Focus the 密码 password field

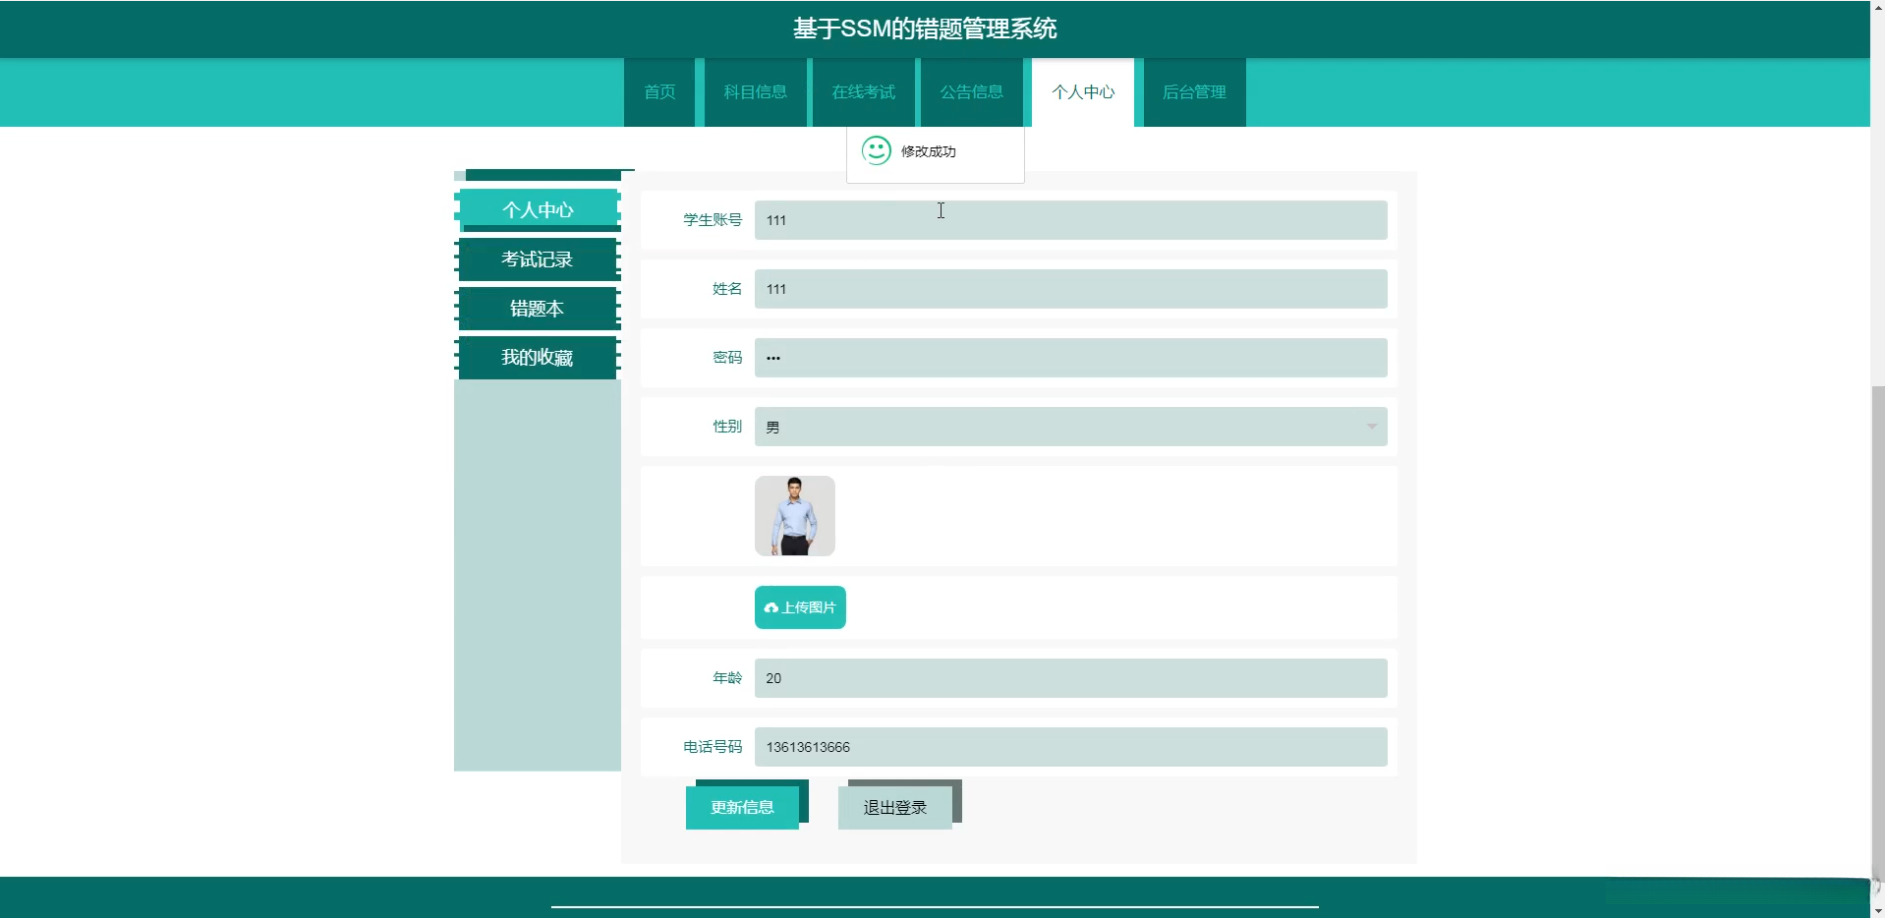click(1071, 358)
